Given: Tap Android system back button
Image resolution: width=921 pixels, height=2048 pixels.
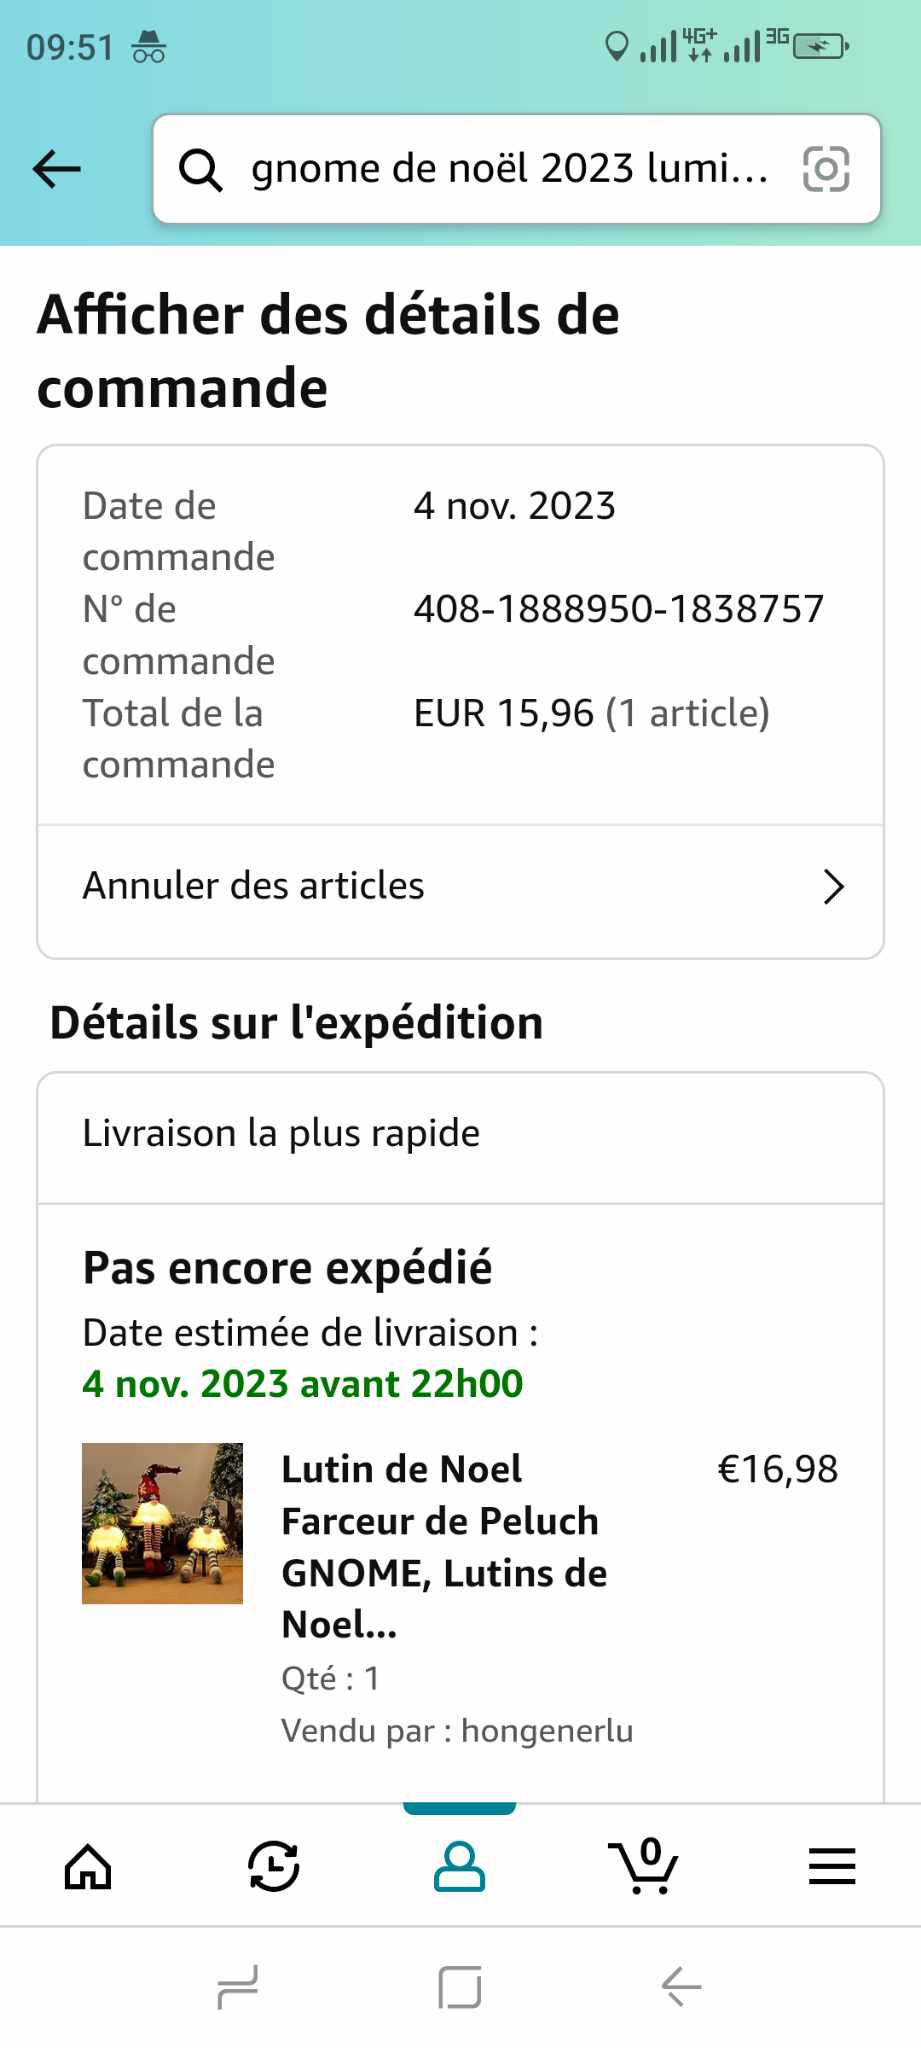Looking at the screenshot, I should [x=682, y=1986].
